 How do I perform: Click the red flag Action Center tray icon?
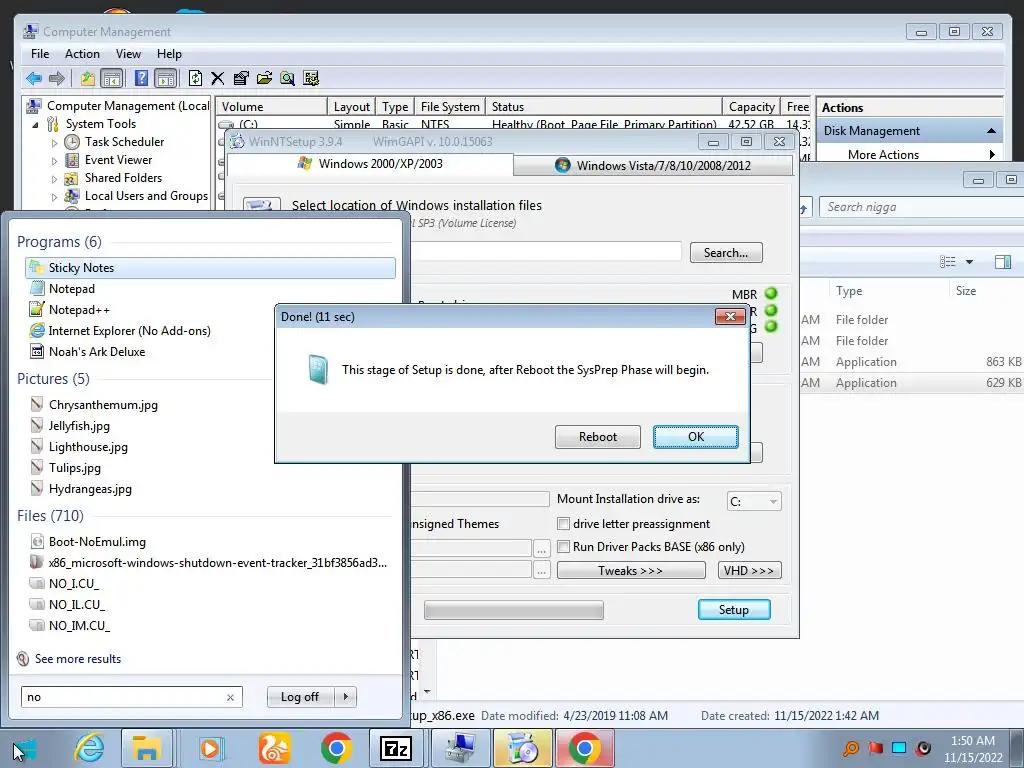point(875,748)
